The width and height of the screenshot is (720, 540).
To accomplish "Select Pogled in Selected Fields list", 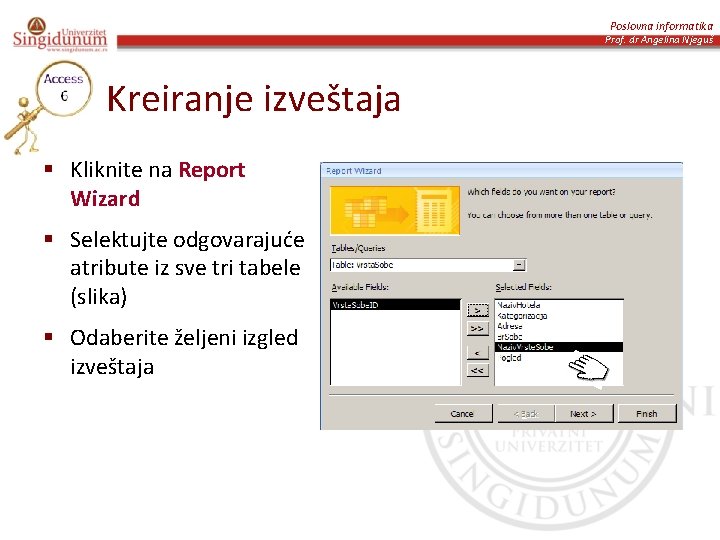I will (559, 358).
